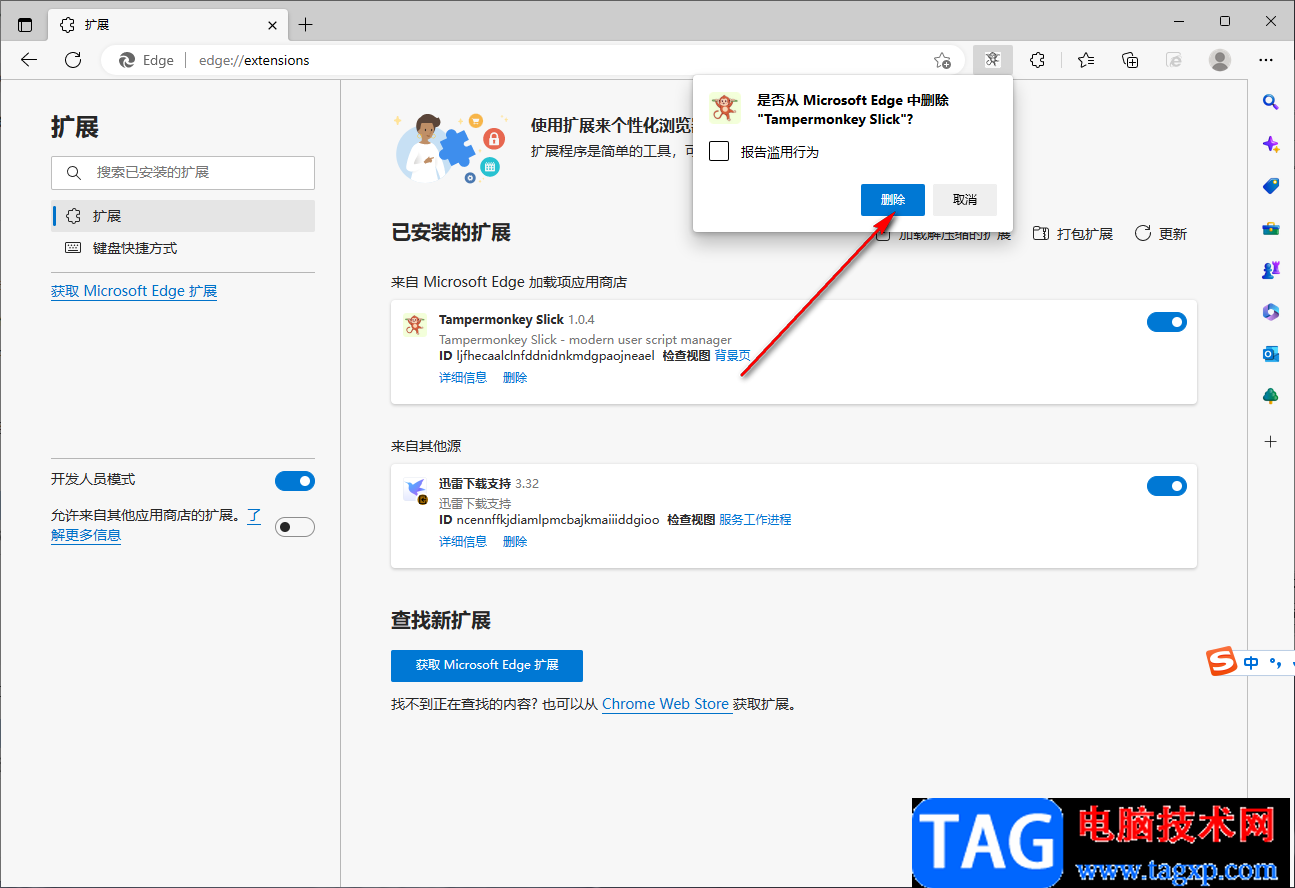Open the Chrome Web Store link
The height and width of the screenshot is (888, 1295).
coord(665,704)
